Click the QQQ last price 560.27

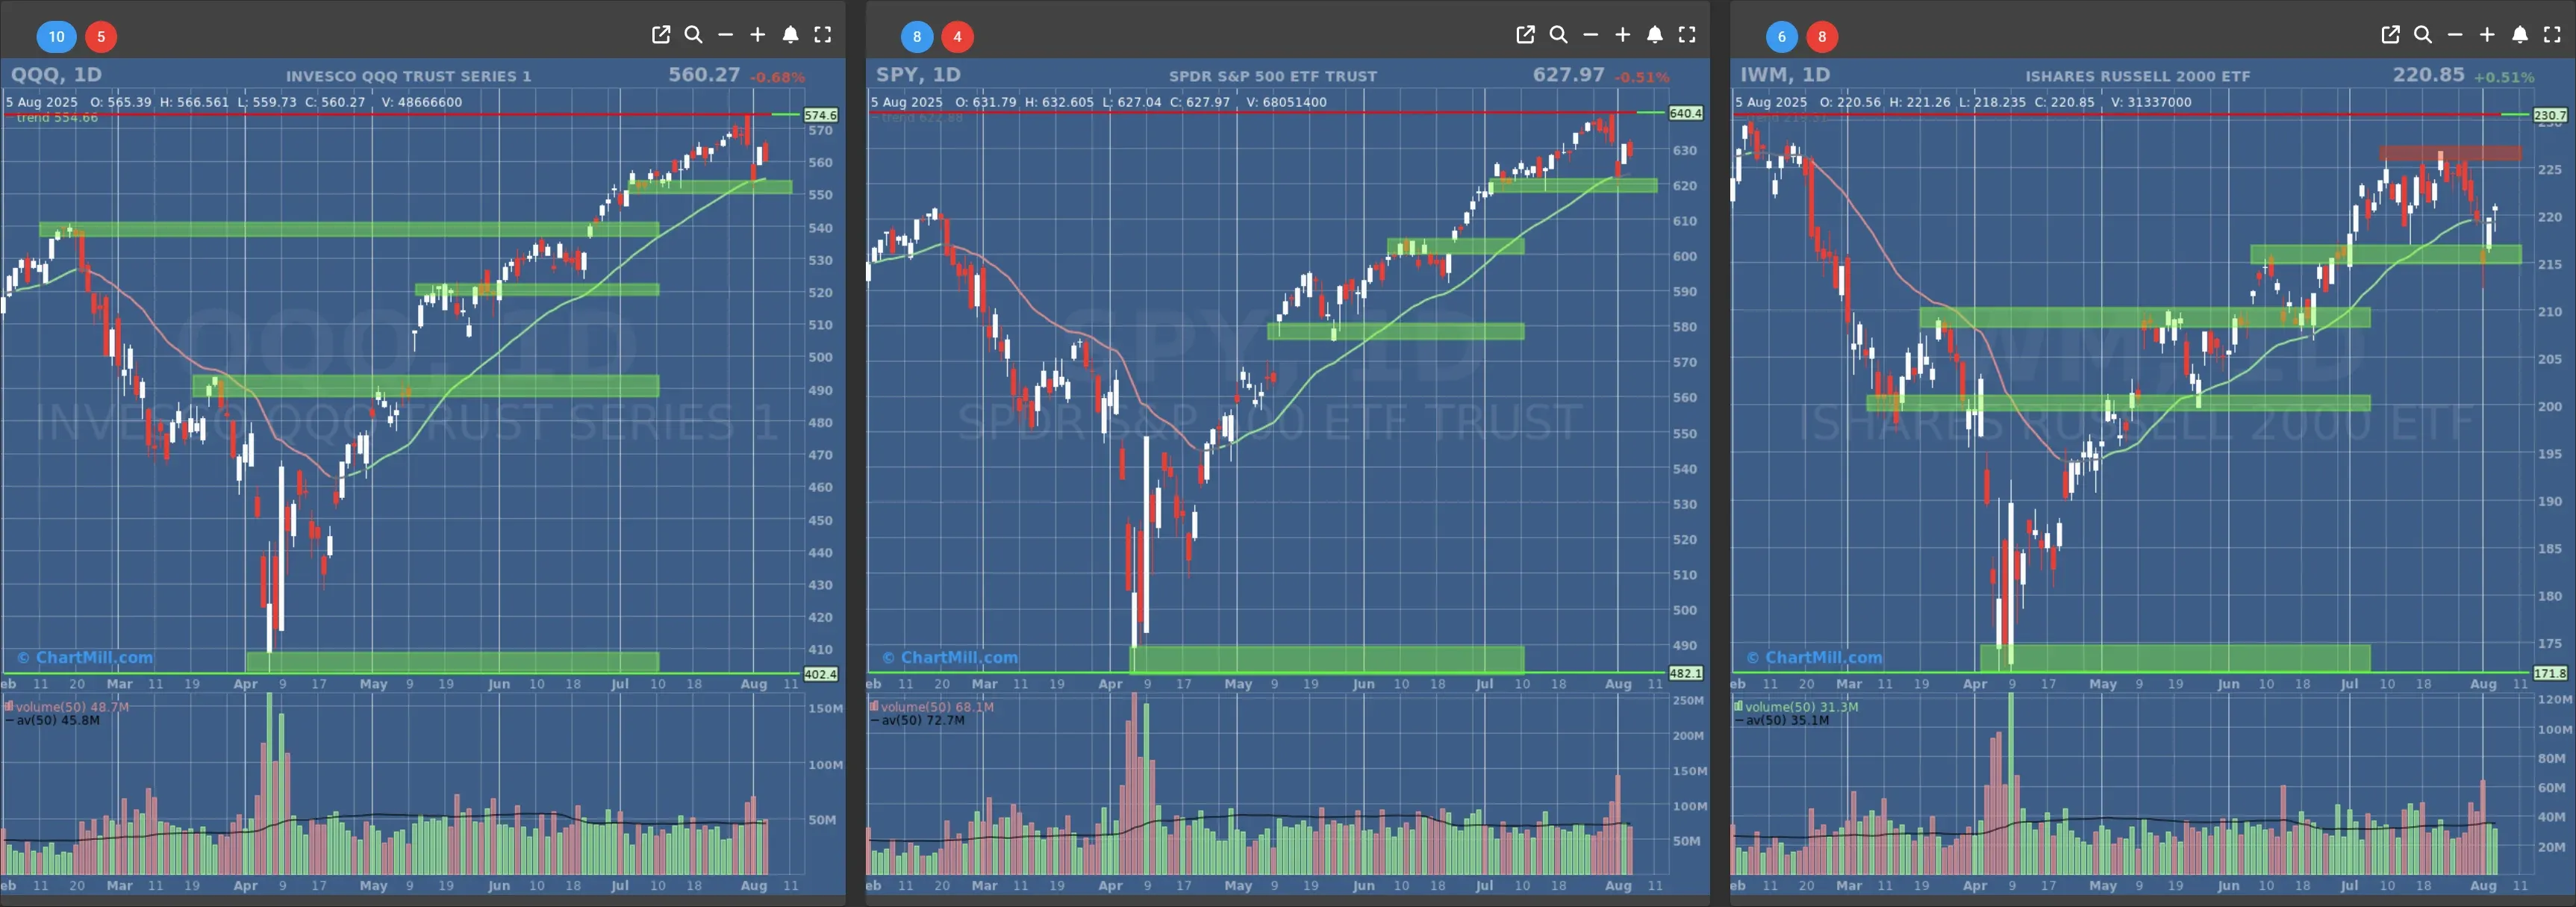[x=704, y=75]
